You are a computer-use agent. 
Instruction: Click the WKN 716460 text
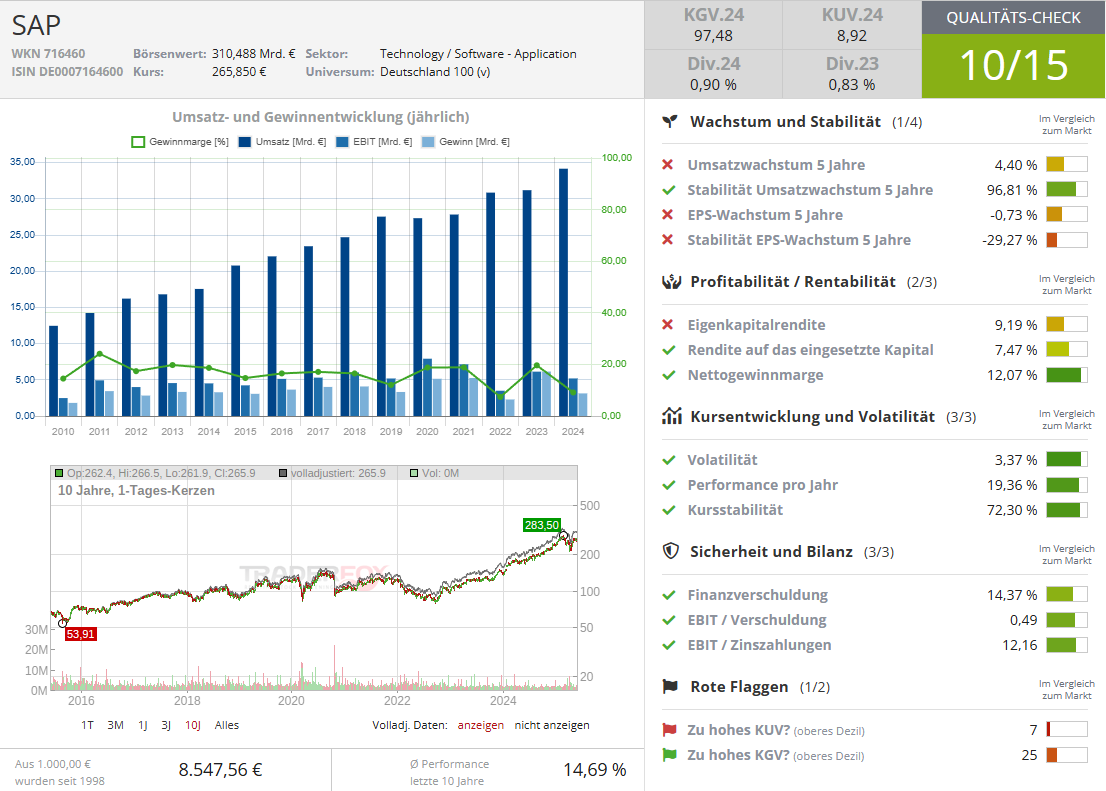(x=48, y=54)
